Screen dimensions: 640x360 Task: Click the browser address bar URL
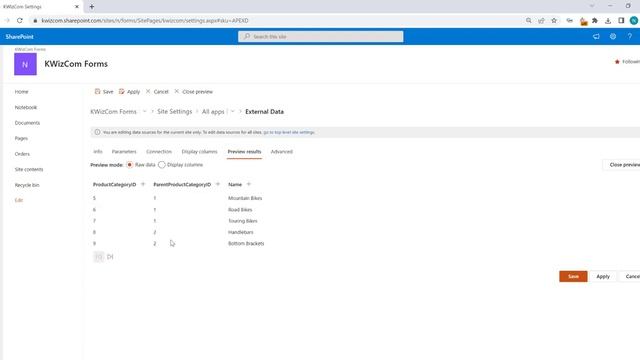point(145,20)
